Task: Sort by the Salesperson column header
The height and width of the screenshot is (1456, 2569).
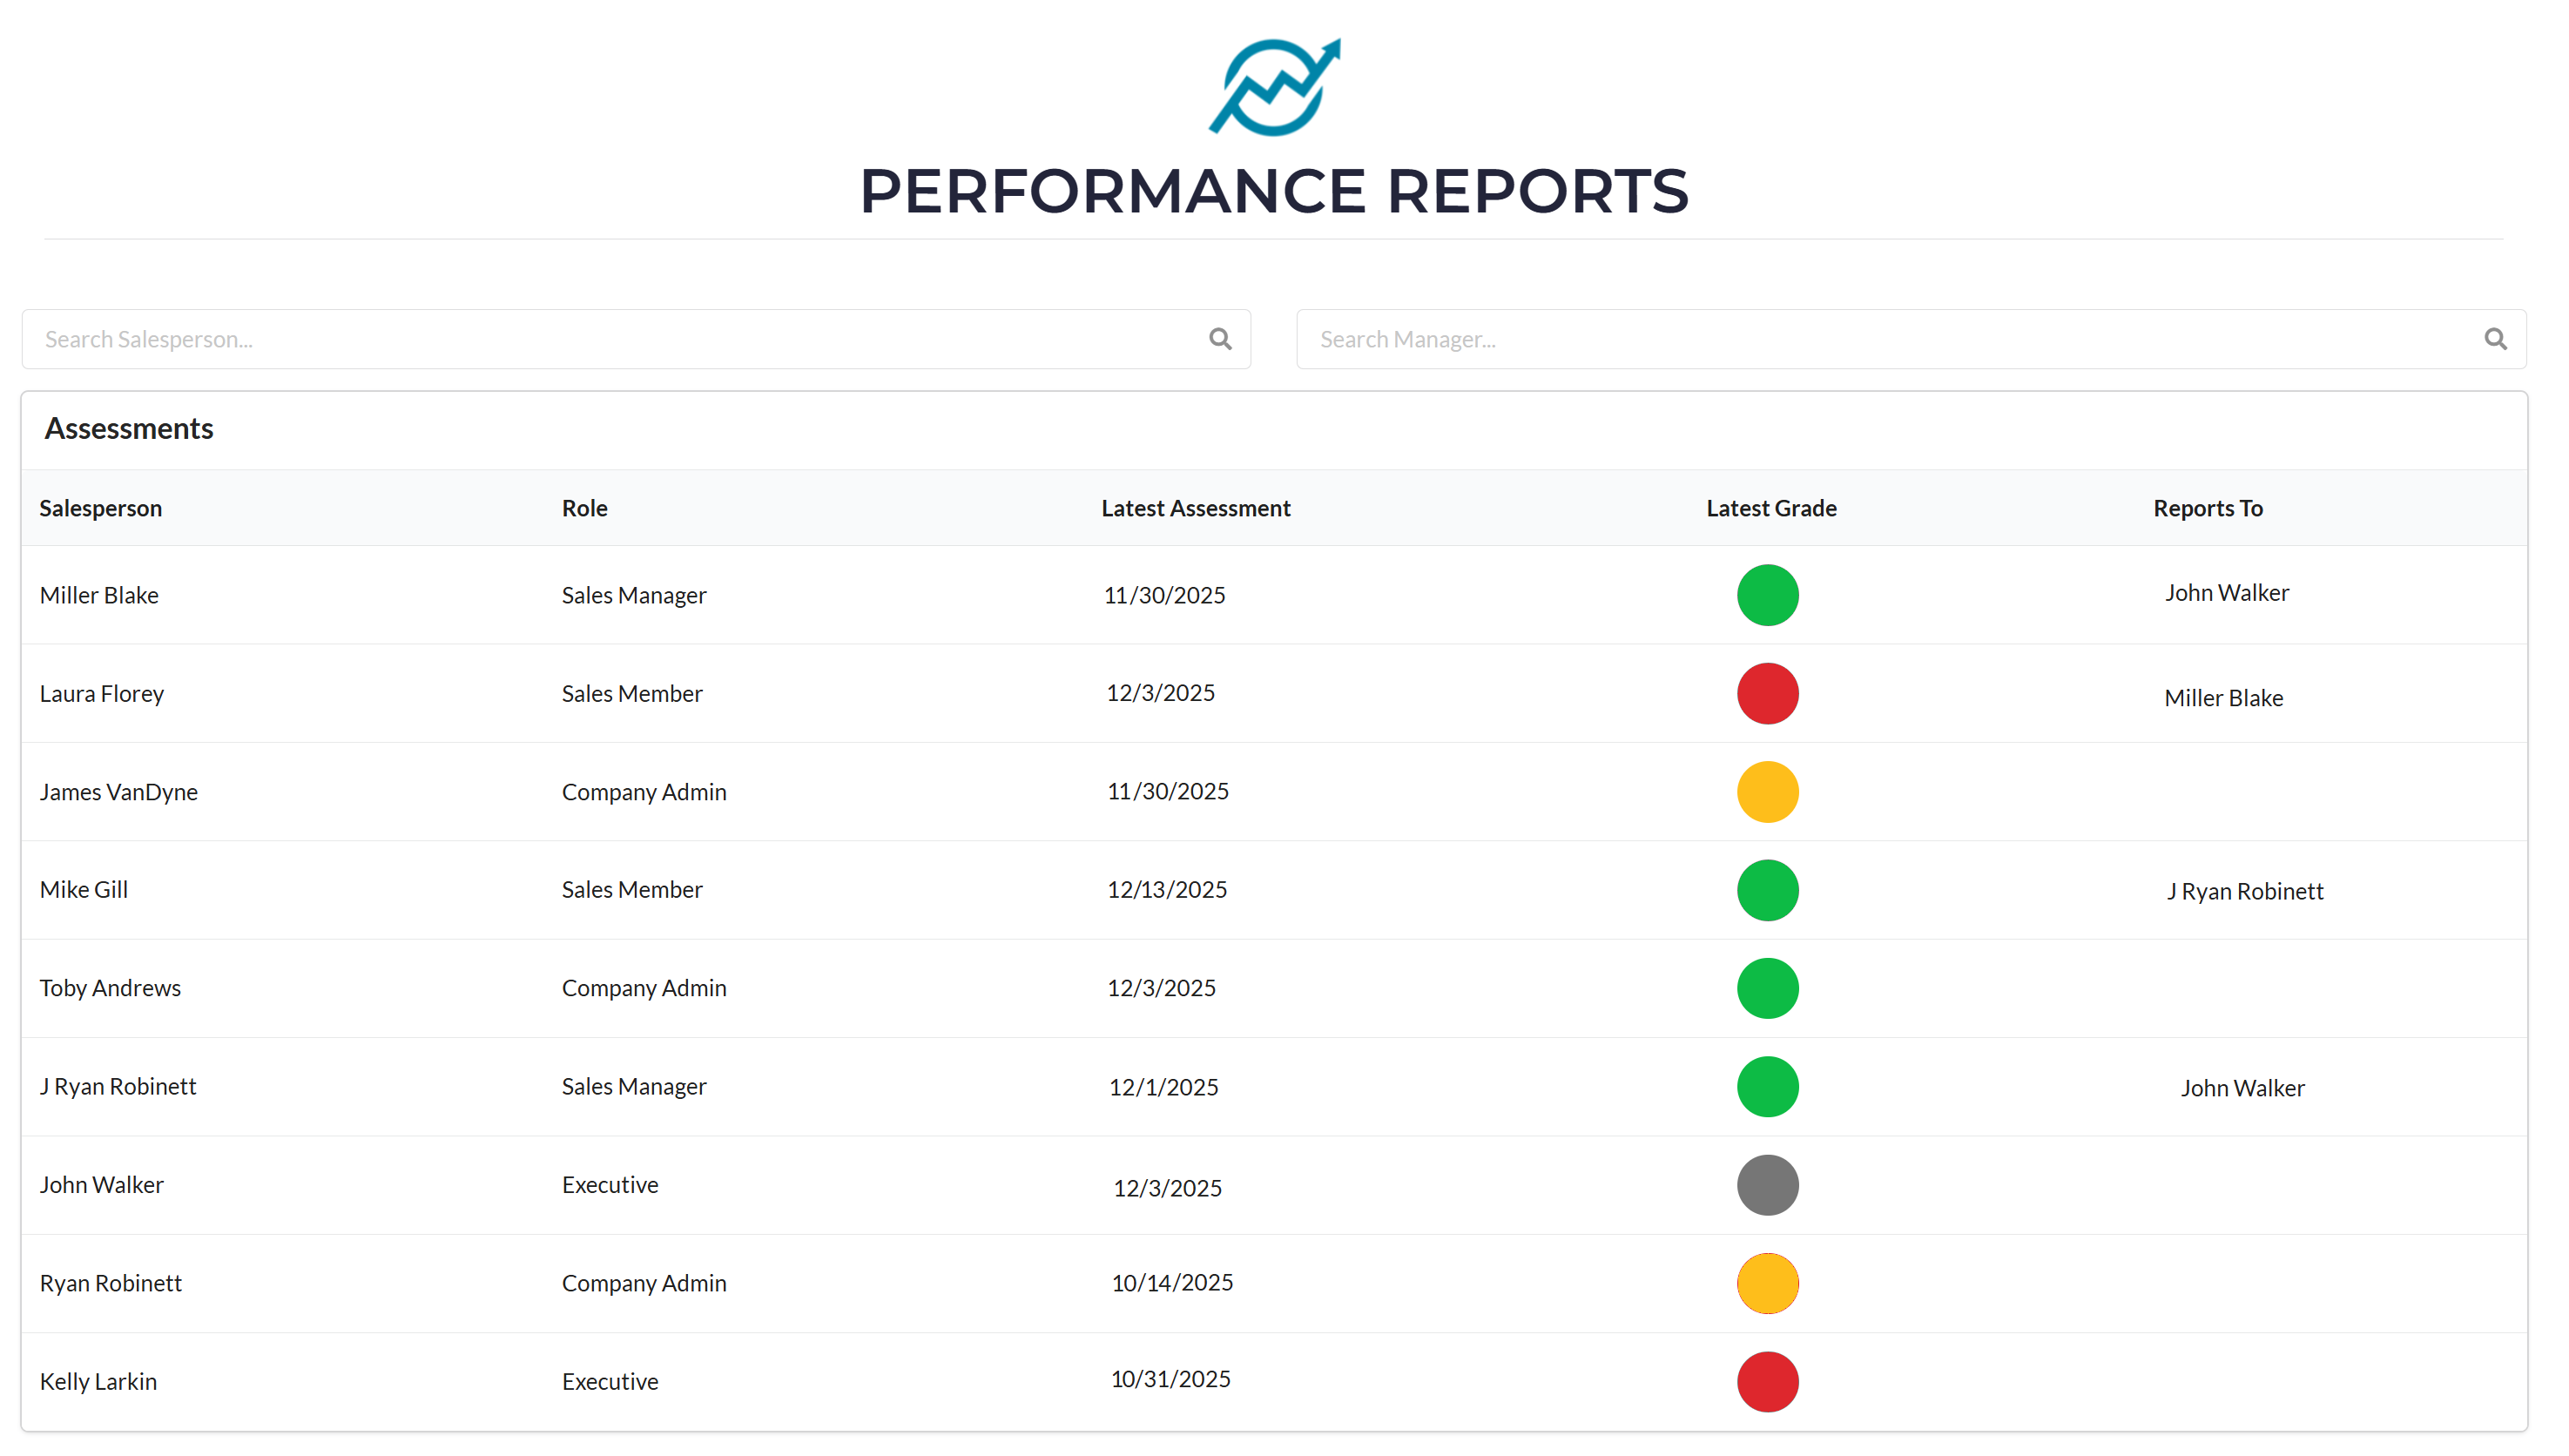Action: click(100, 508)
